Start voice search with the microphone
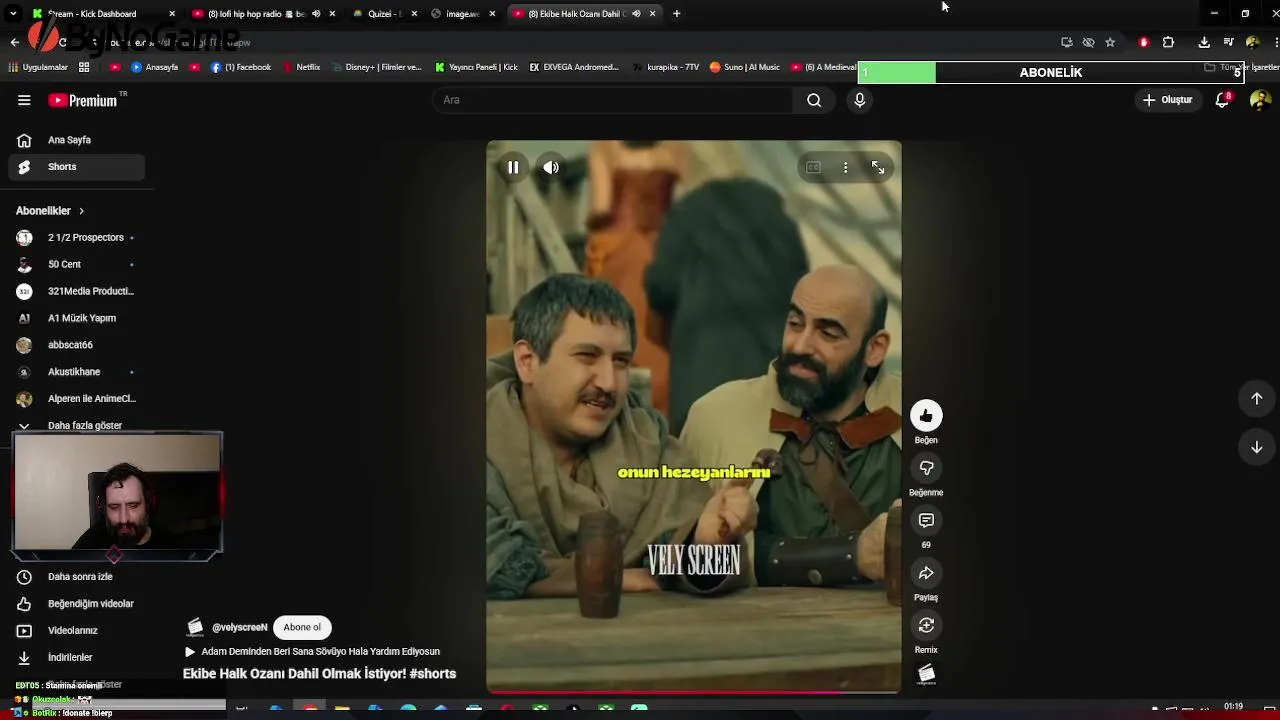This screenshot has width=1280, height=720. [859, 100]
